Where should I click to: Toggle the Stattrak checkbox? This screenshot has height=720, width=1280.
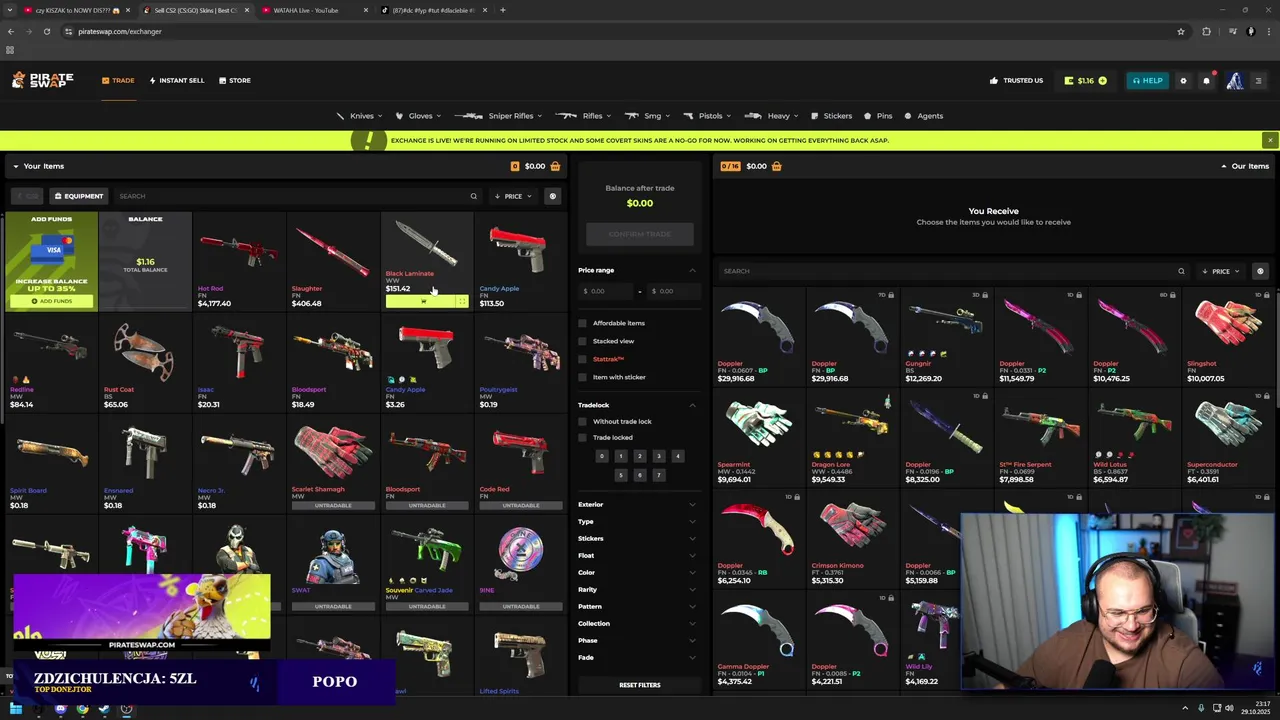click(x=582, y=359)
